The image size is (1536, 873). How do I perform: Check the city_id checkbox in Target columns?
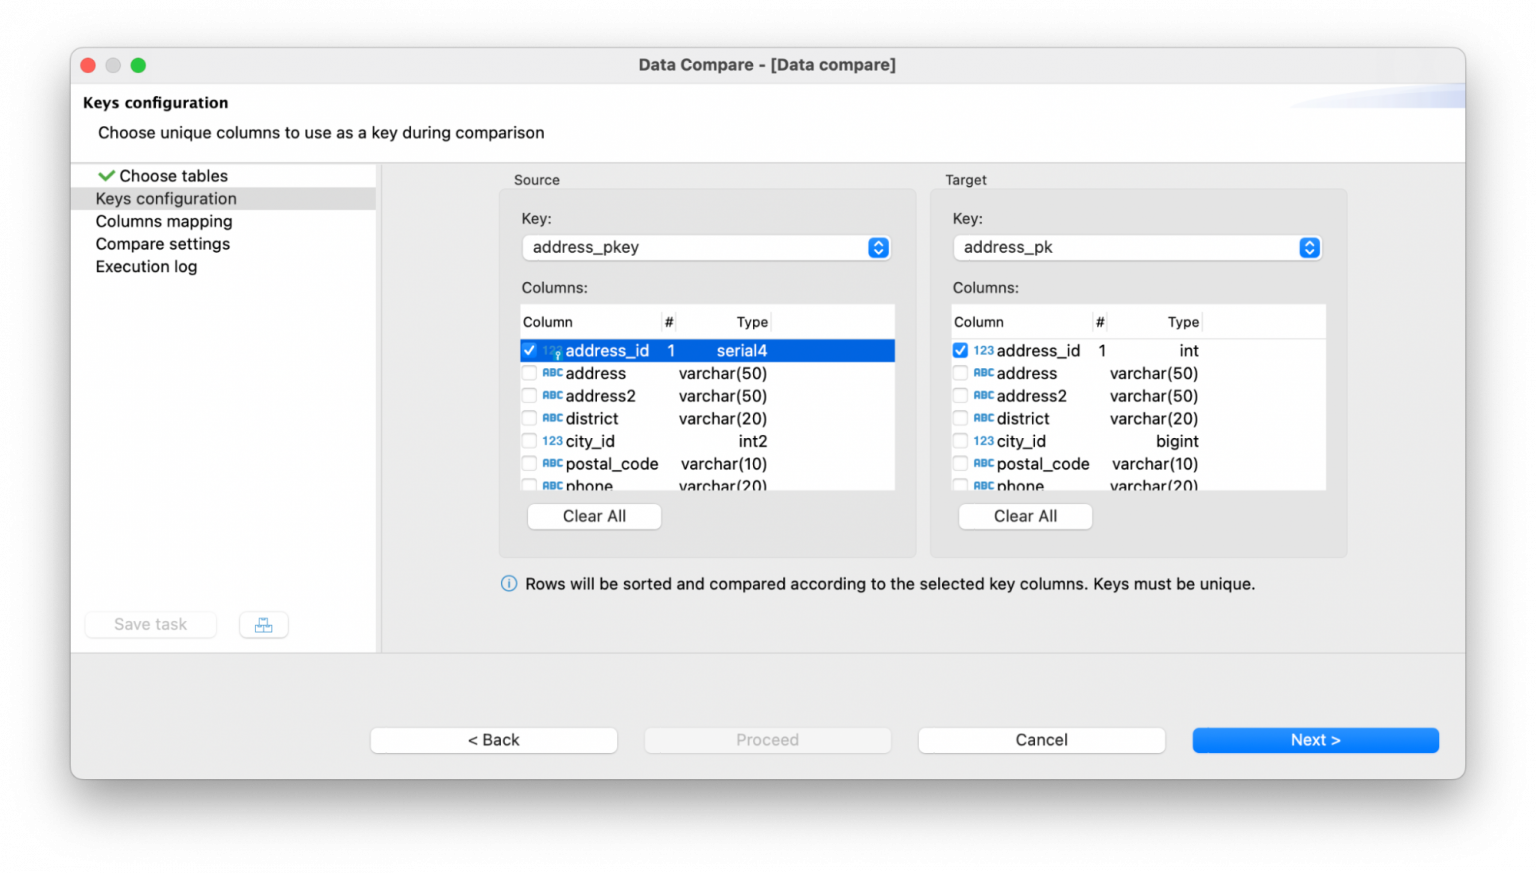(961, 441)
